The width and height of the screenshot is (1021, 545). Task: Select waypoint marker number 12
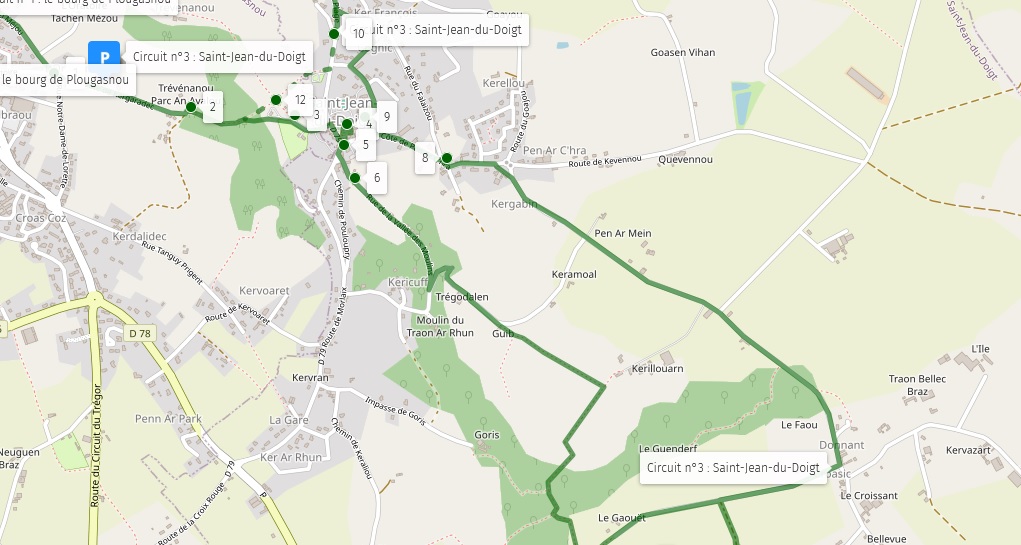click(300, 100)
